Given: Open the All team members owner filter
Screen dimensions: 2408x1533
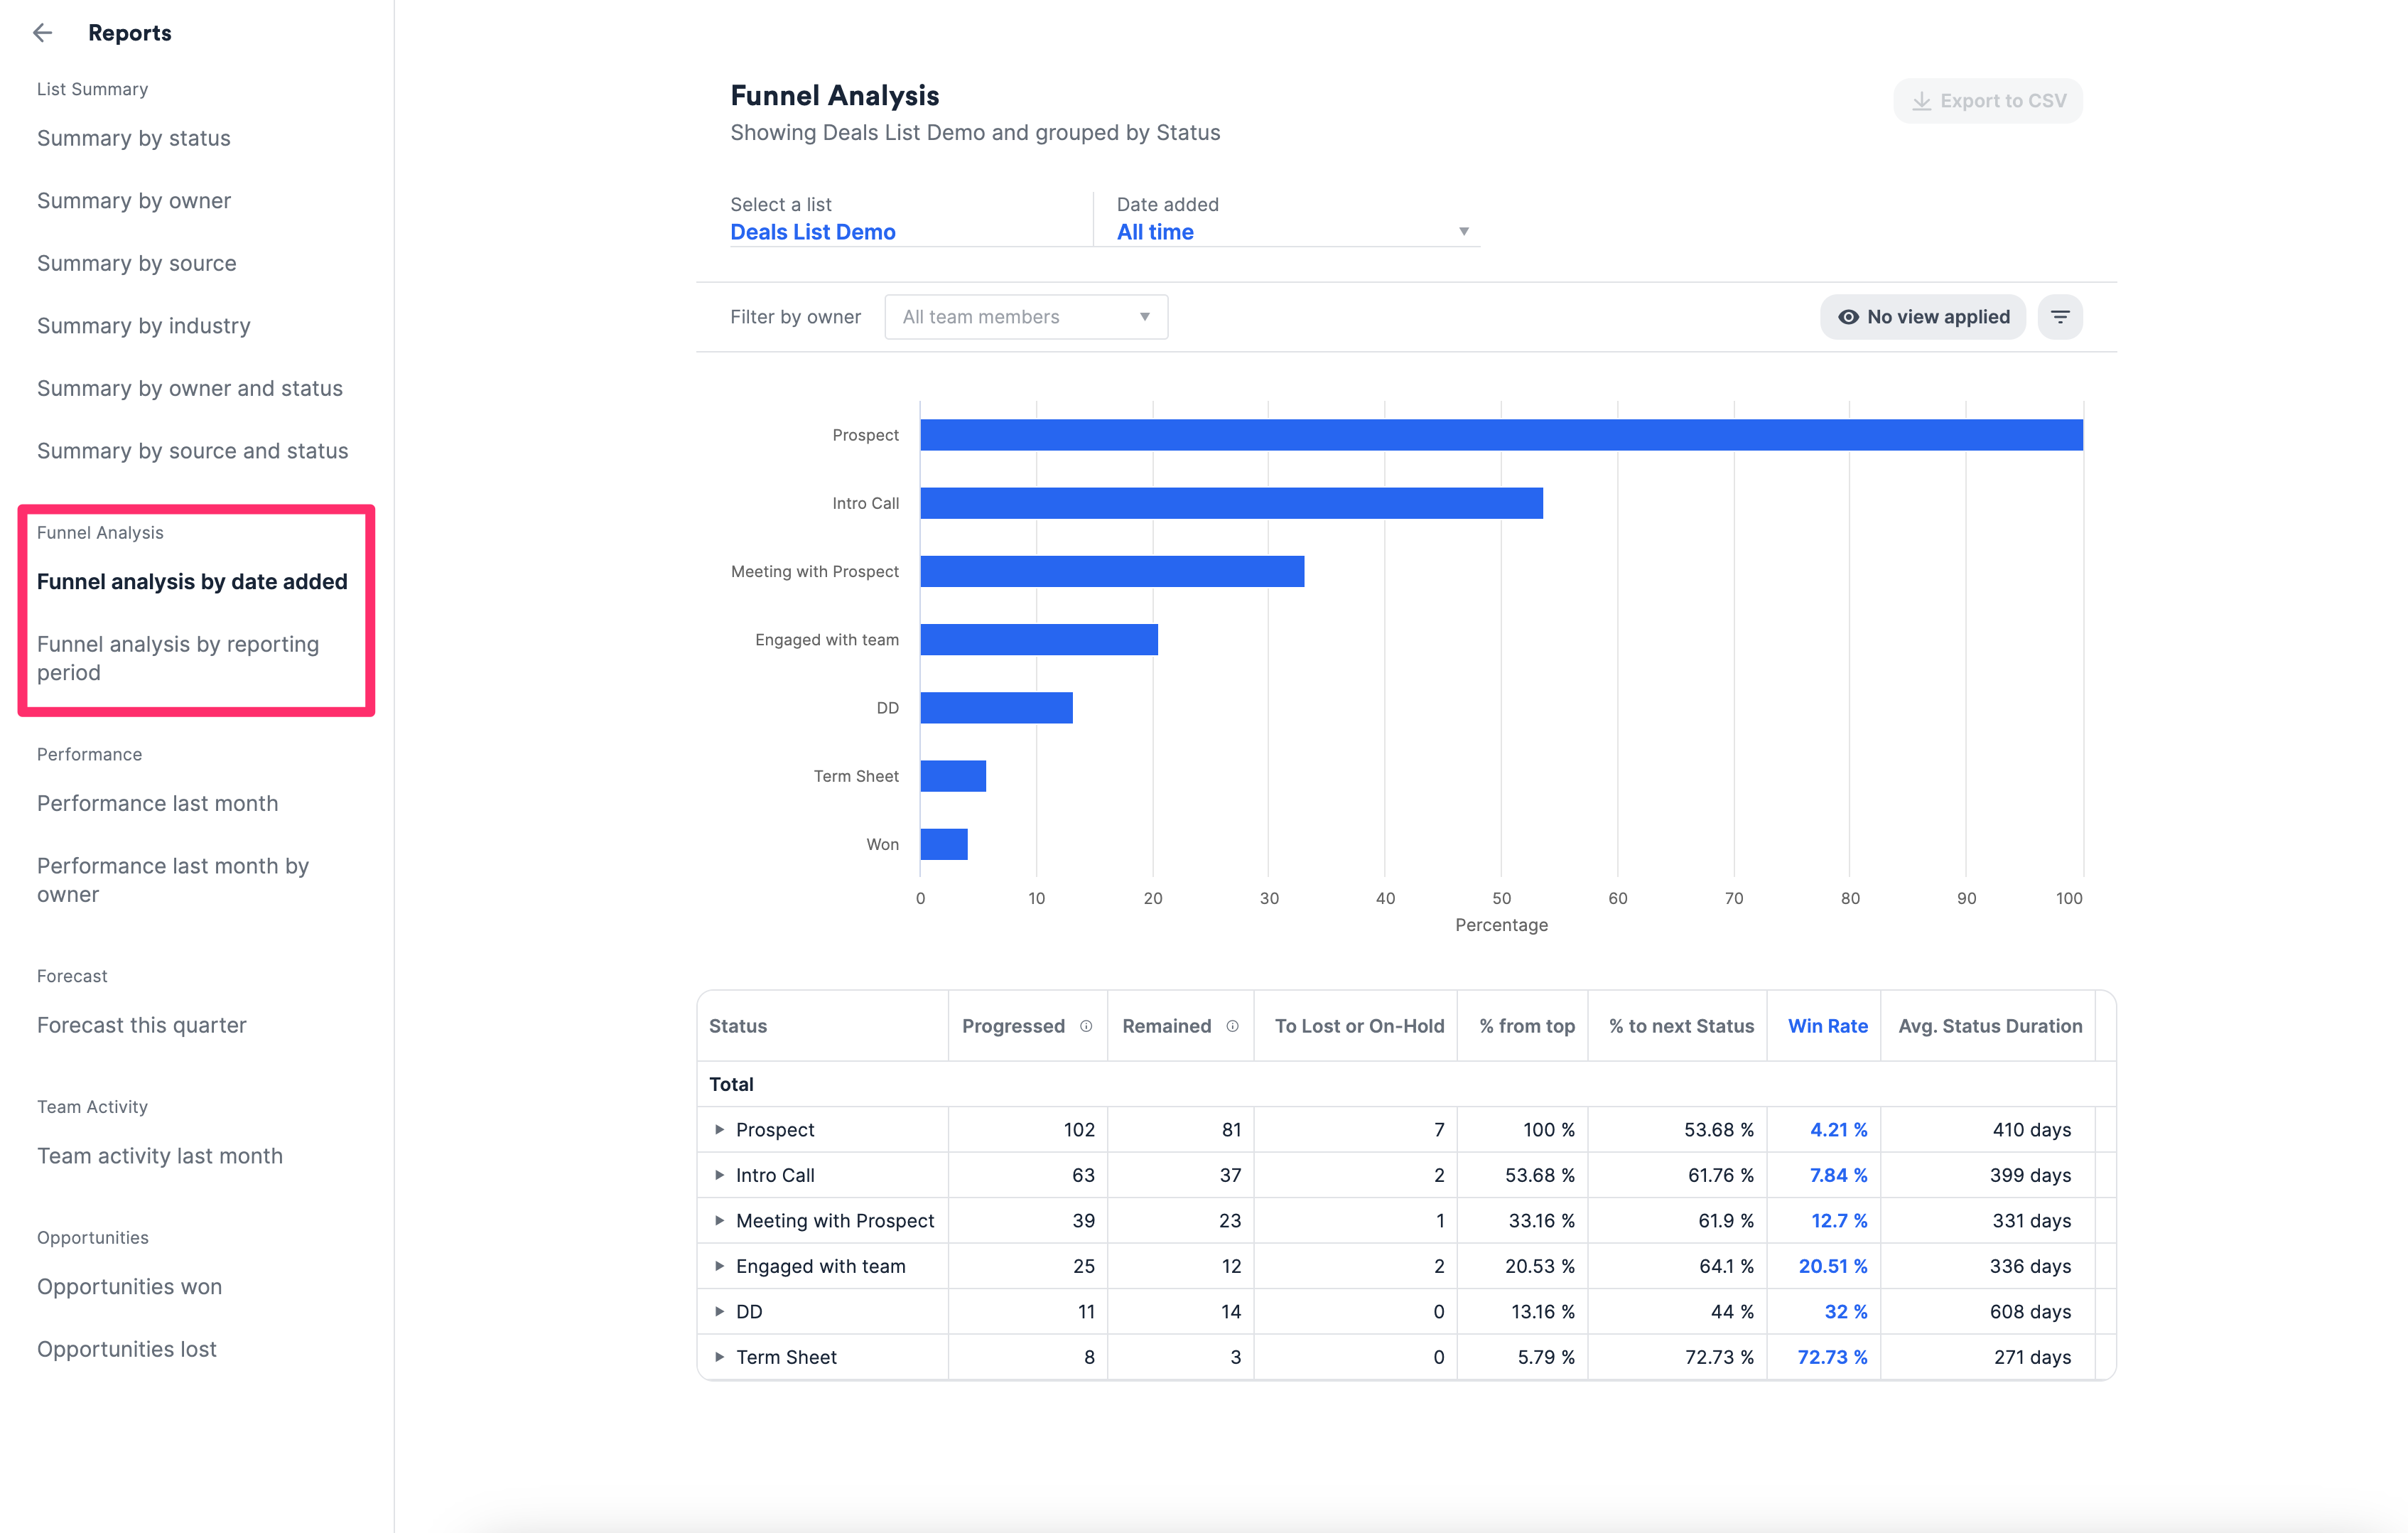Looking at the screenshot, I should tap(1024, 317).
